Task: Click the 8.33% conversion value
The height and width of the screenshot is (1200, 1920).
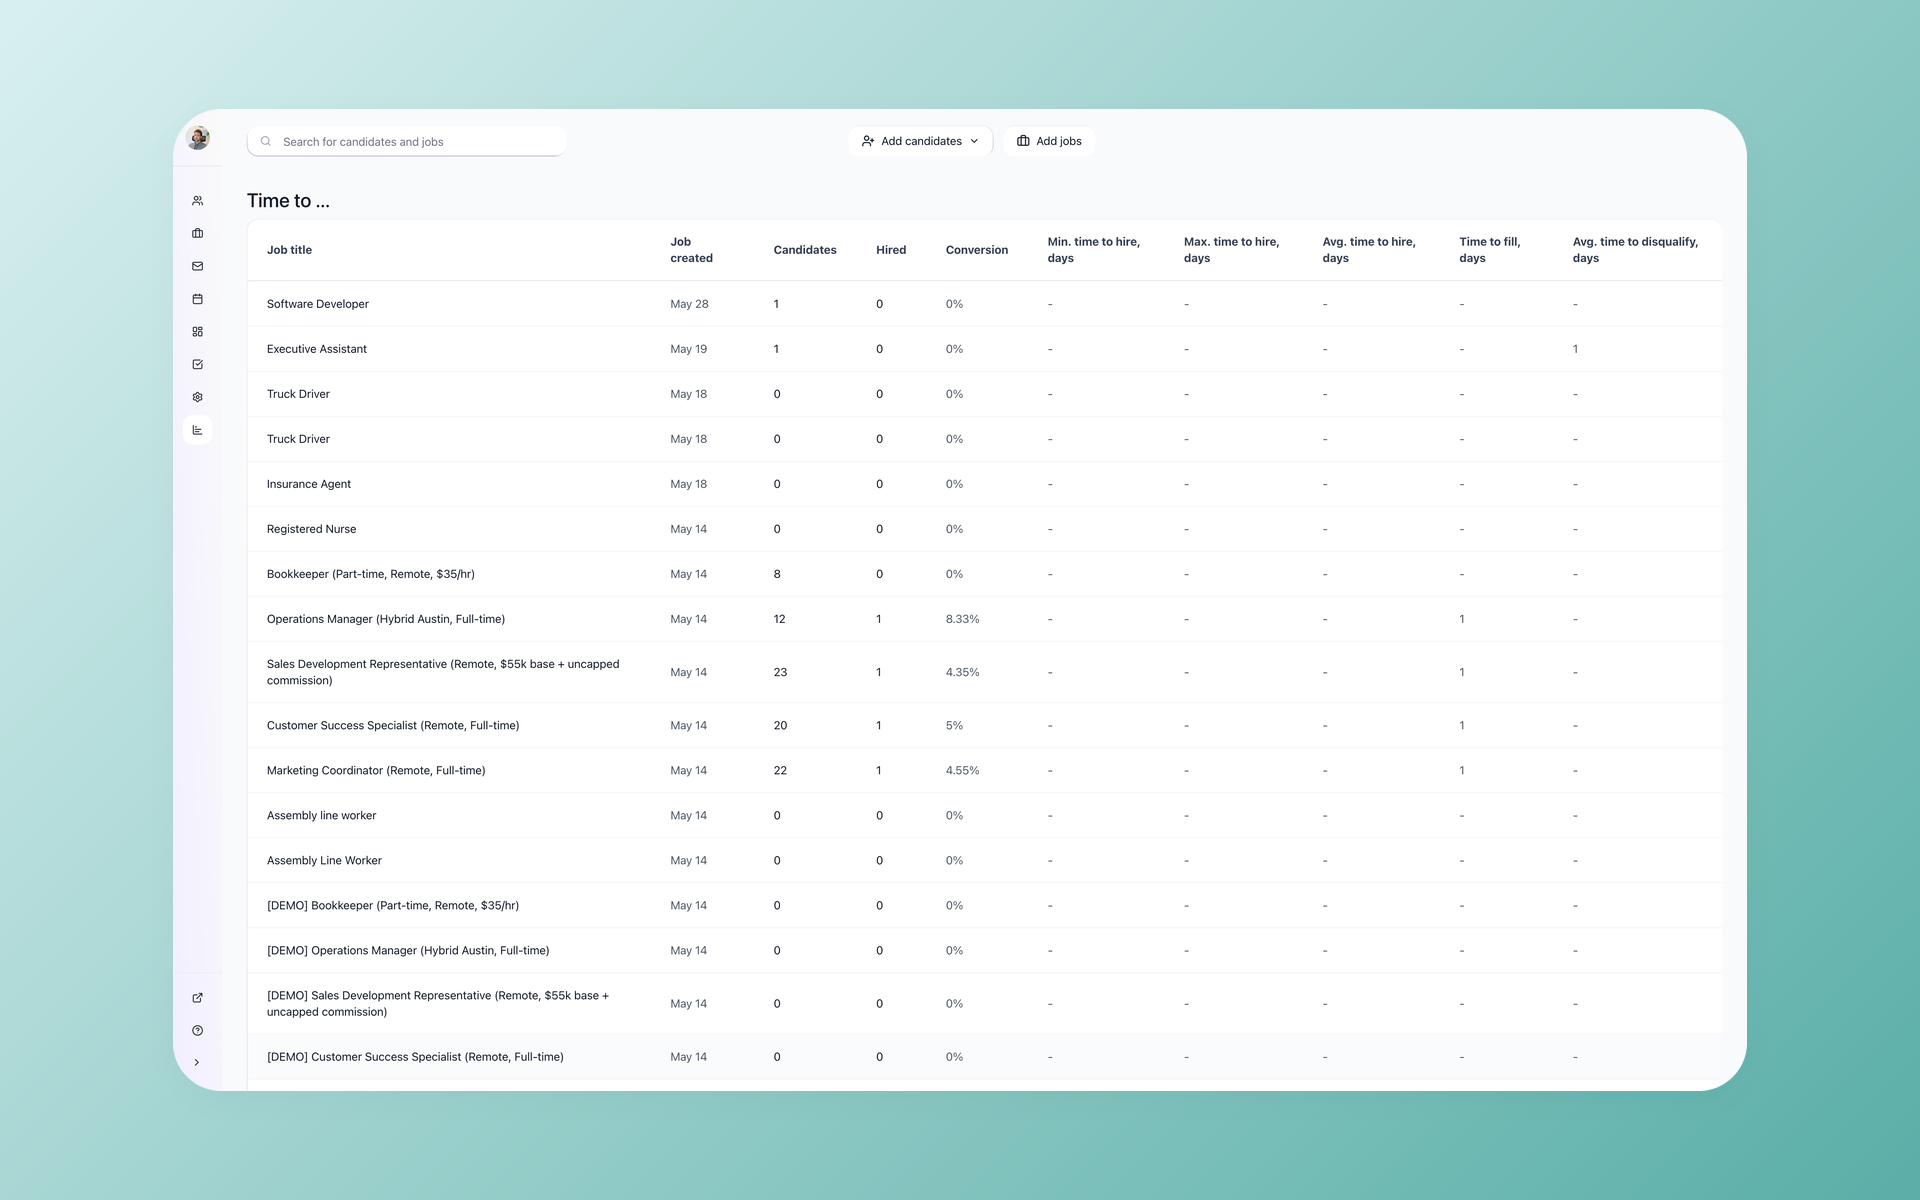Action: click(x=962, y=619)
